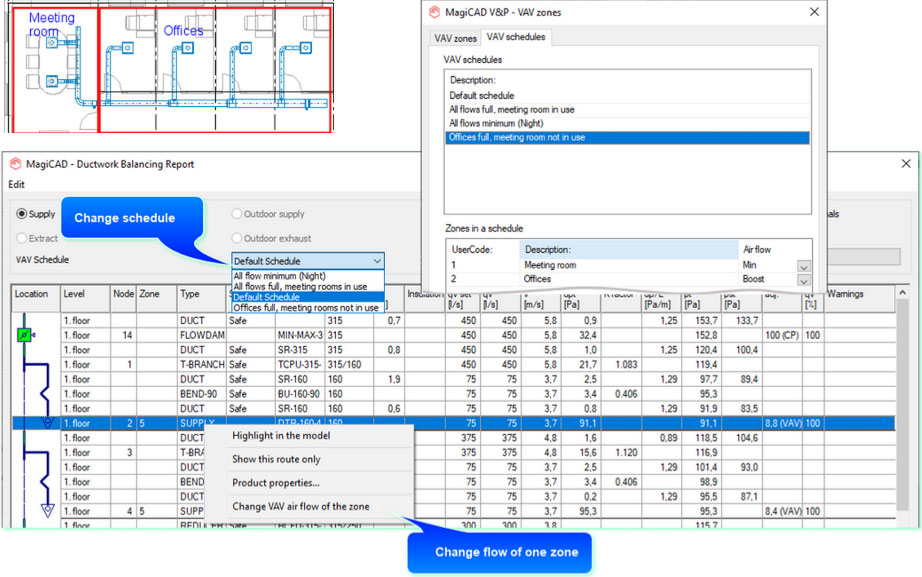Open Air flow dropdown for Meeting room zone

[x=804, y=266]
